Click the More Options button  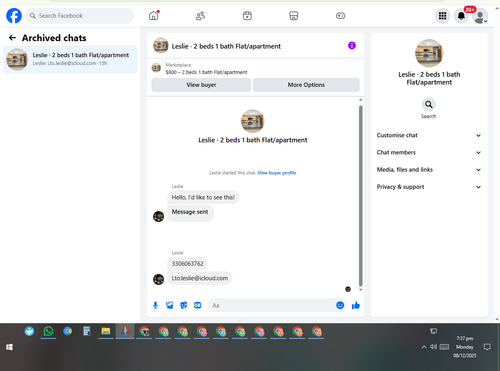(306, 85)
